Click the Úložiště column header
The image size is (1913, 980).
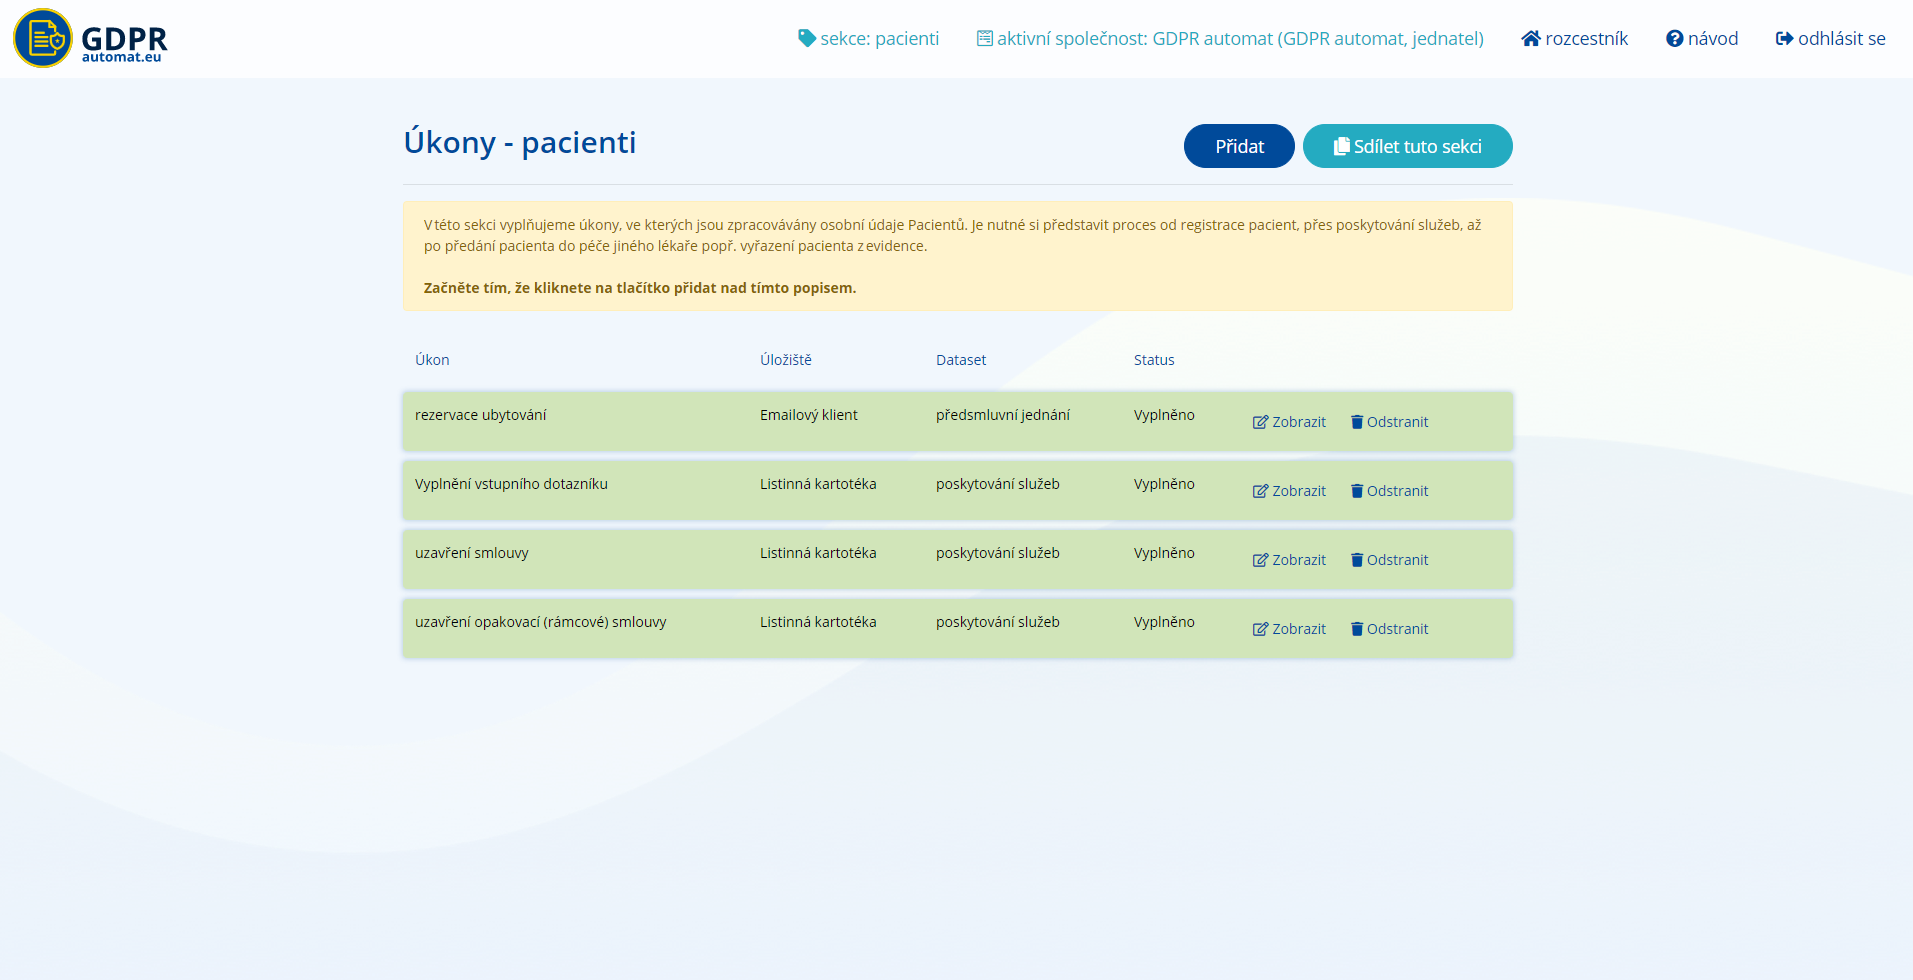[x=786, y=360]
